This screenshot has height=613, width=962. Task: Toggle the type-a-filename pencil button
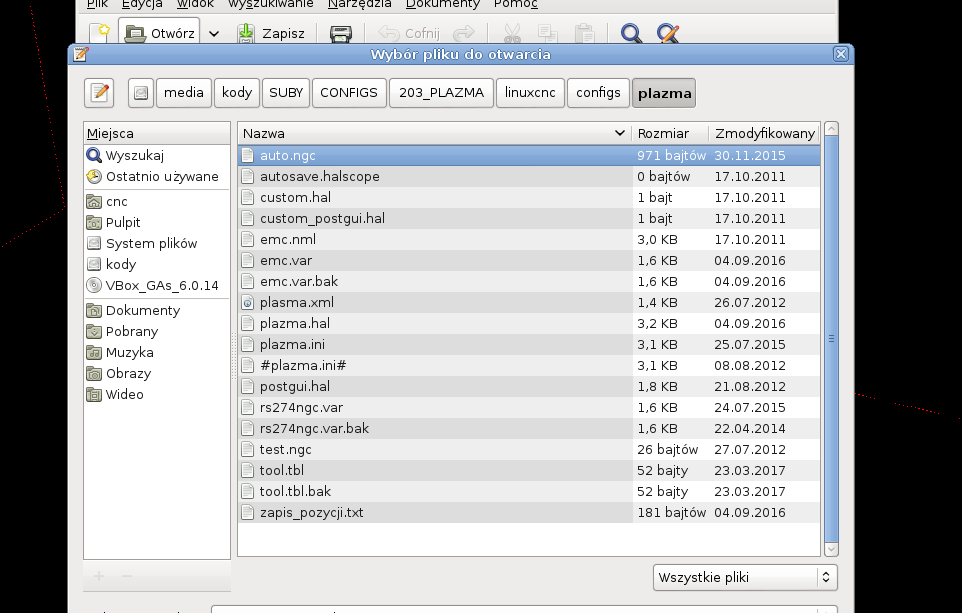coord(99,93)
